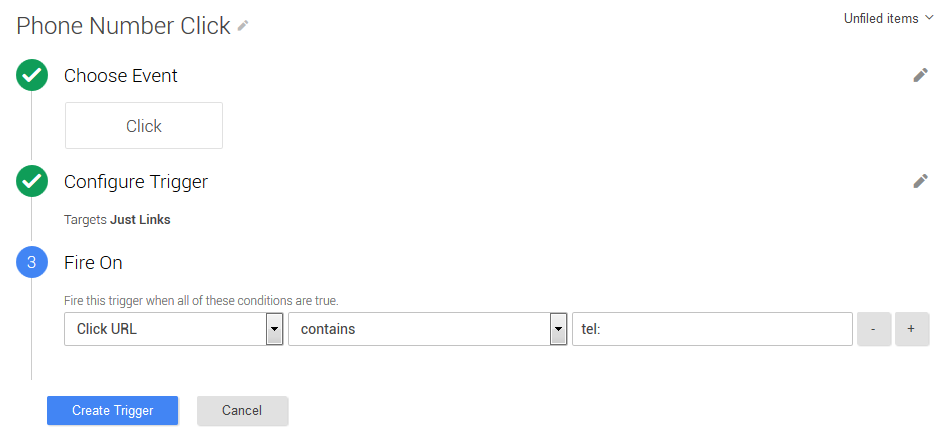Focus the tel: value input field
This screenshot has height=439, width=944.
point(712,329)
